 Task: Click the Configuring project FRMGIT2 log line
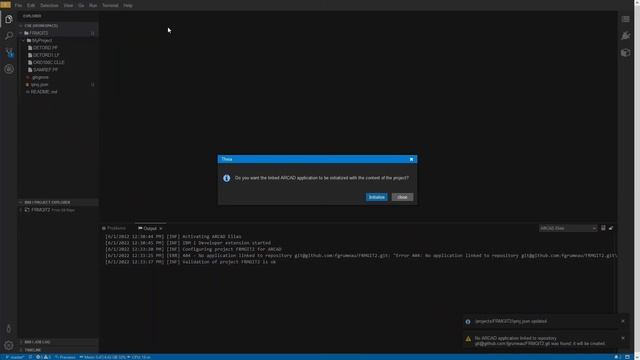(x=193, y=249)
